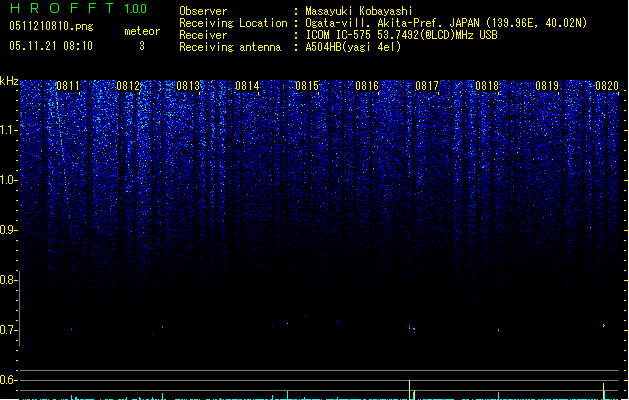The image size is (629, 400).
Task: Click the 0813 time marker
Action: tap(188, 86)
